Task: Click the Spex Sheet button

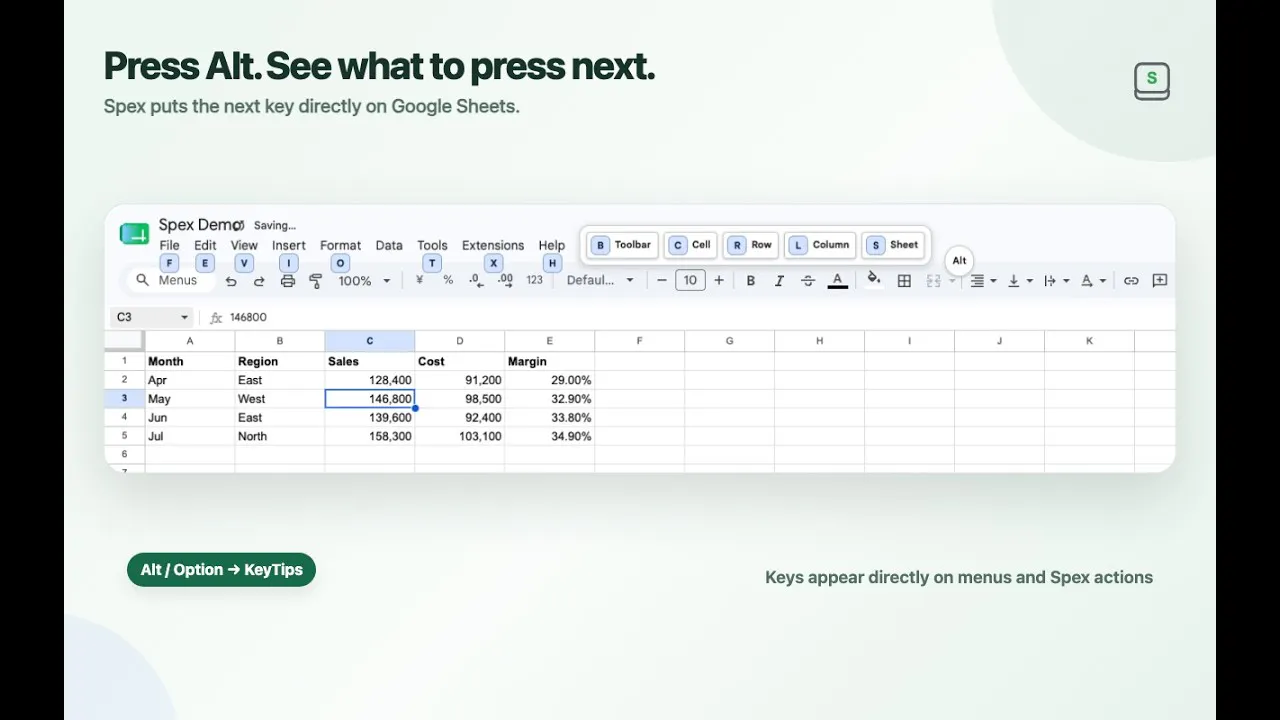Action: click(x=893, y=245)
